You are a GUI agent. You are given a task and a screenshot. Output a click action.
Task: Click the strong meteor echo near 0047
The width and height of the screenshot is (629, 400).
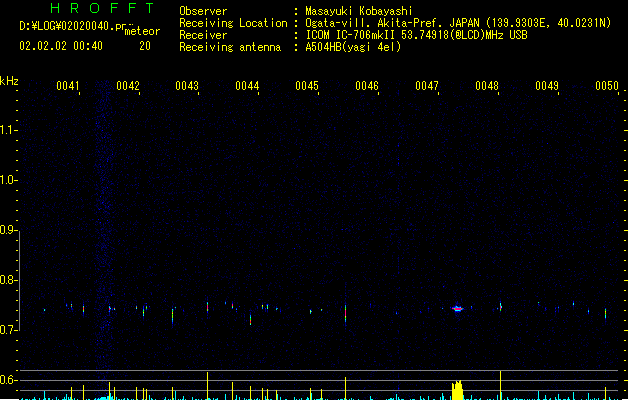(x=458, y=309)
